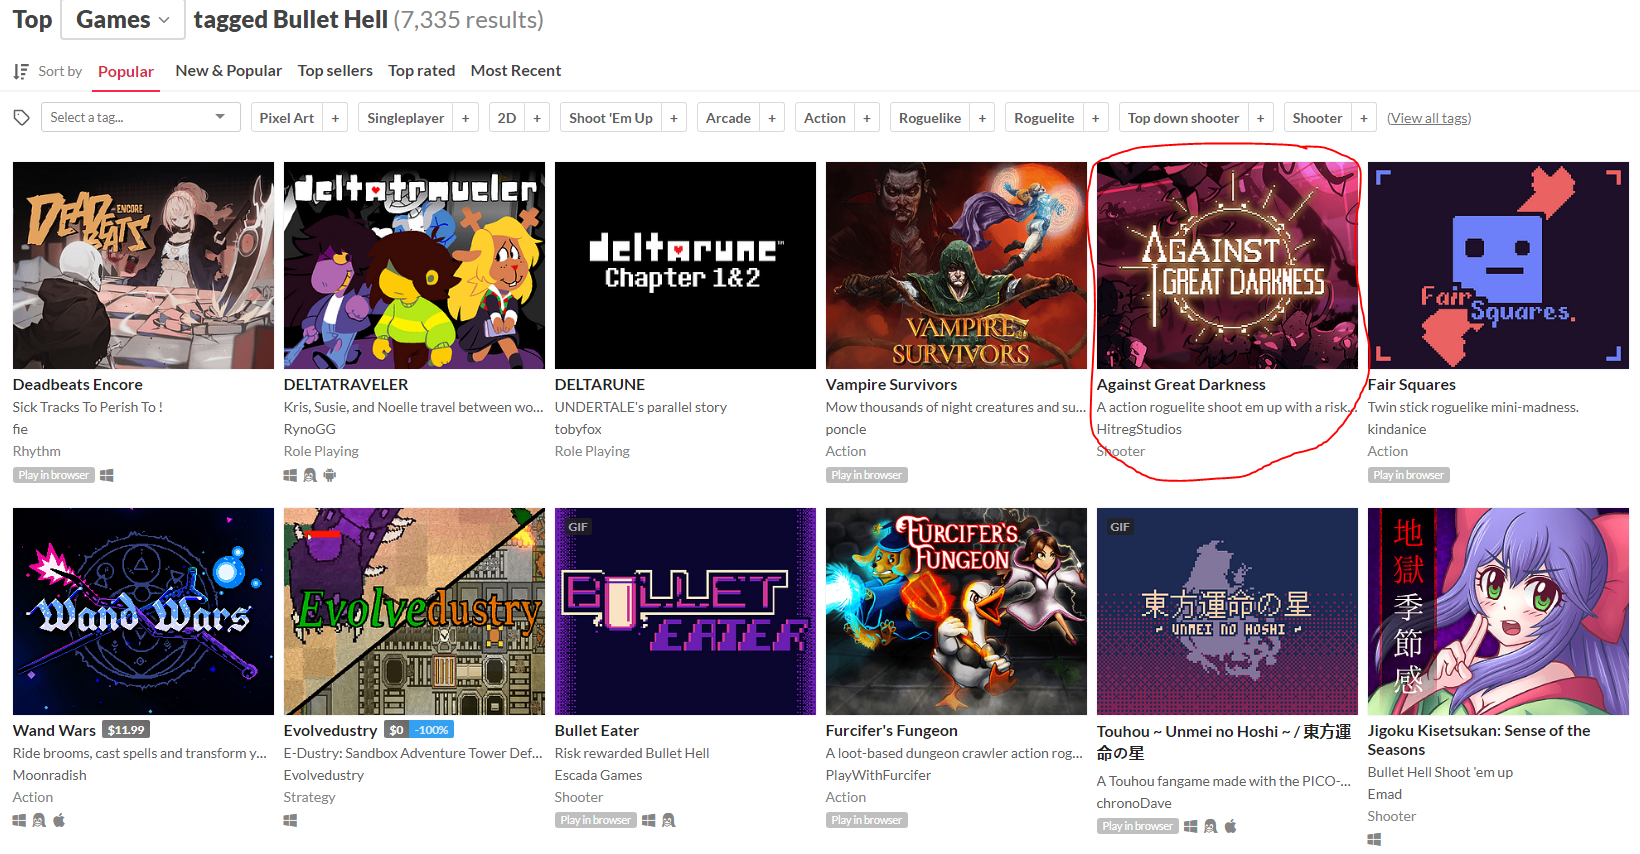
Task: Click the -100% discount badge on Evolvedustry
Action: (432, 730)
